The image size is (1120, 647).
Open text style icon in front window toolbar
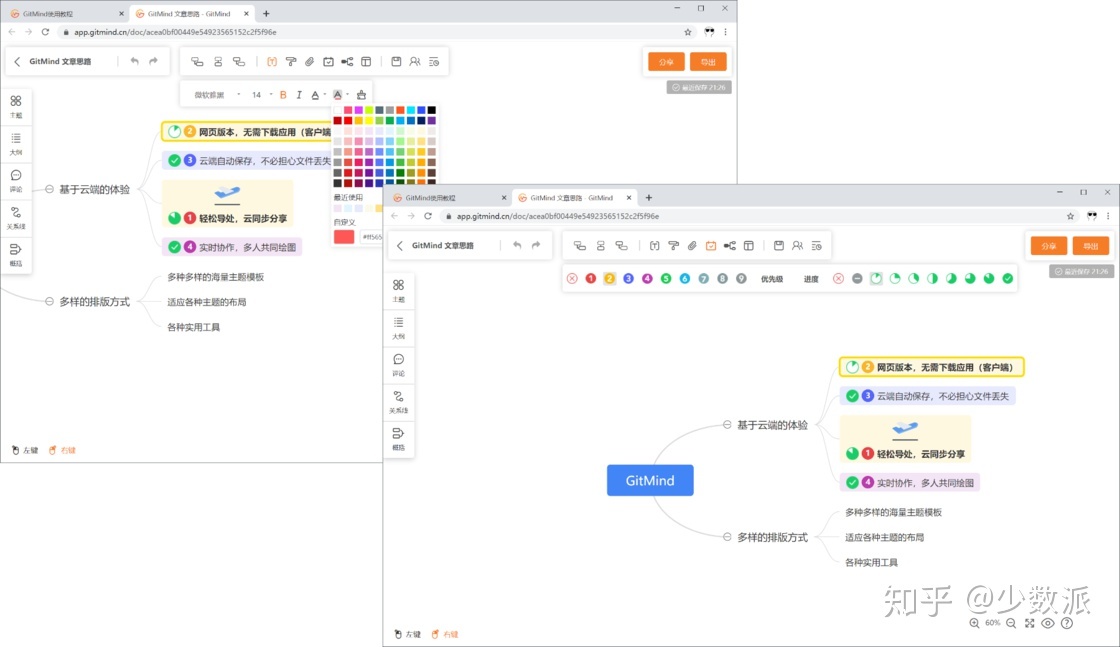tap(654, 246)
